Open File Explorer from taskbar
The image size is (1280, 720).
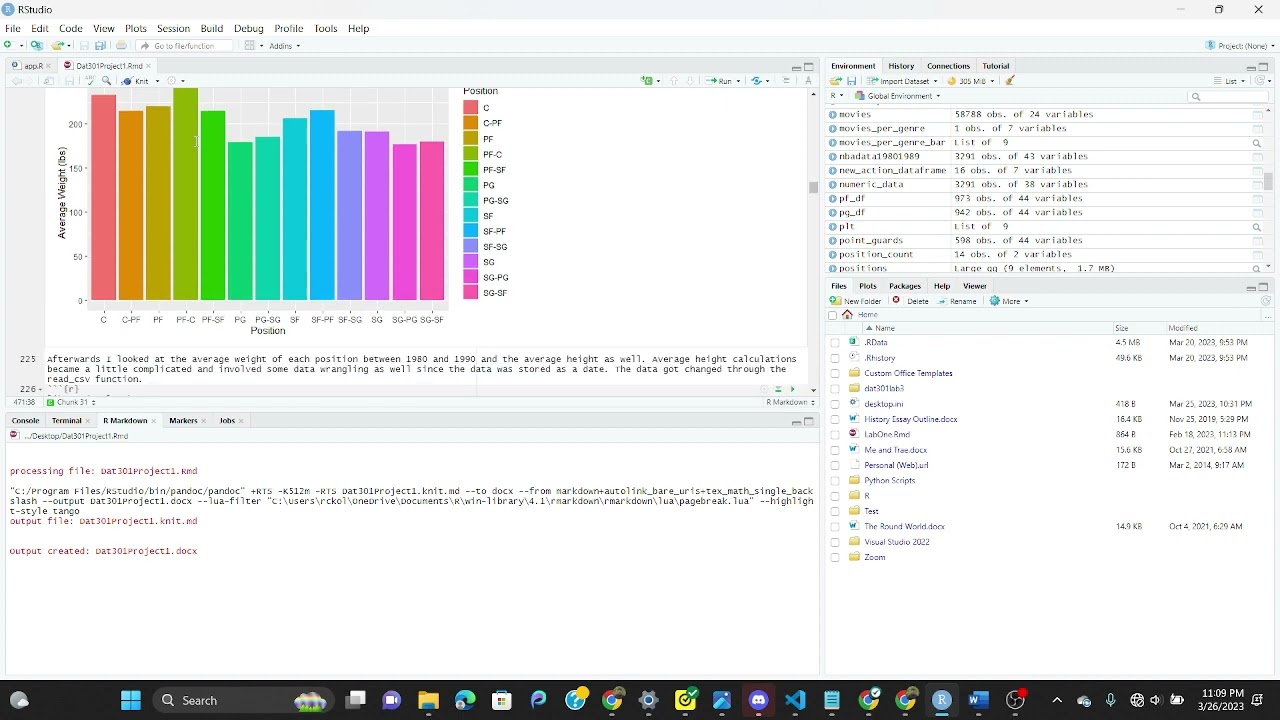(428, 700)
